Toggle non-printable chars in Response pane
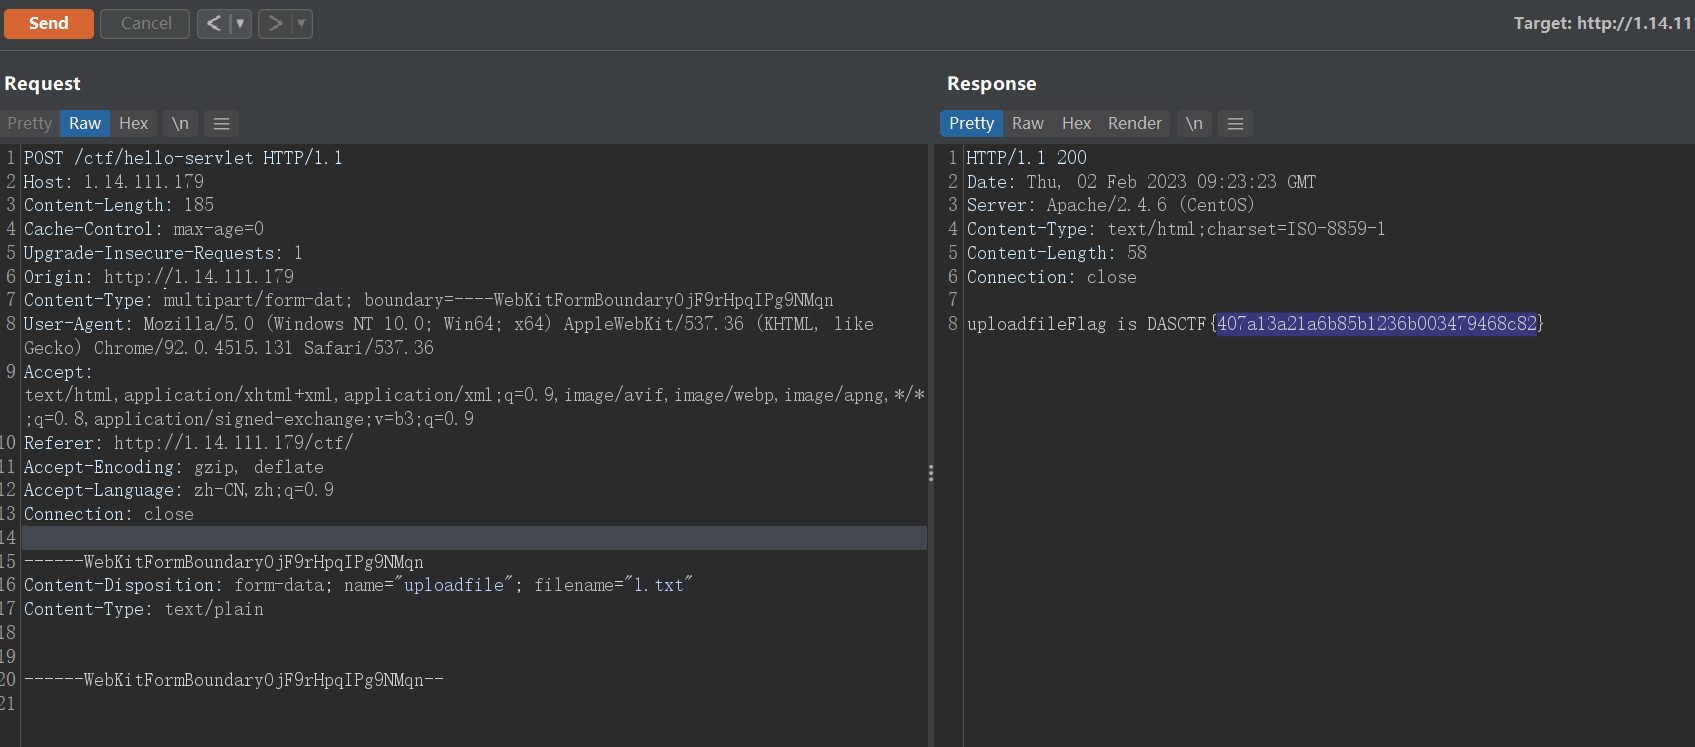 click(x=1194, y=123)
